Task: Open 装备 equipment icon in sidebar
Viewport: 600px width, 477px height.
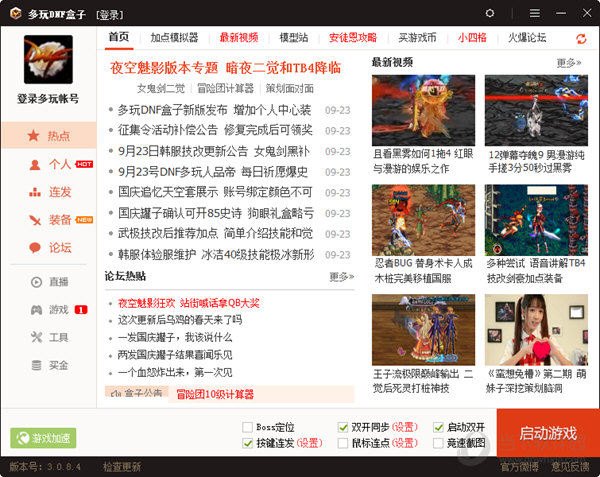Action: coord(35,220)
